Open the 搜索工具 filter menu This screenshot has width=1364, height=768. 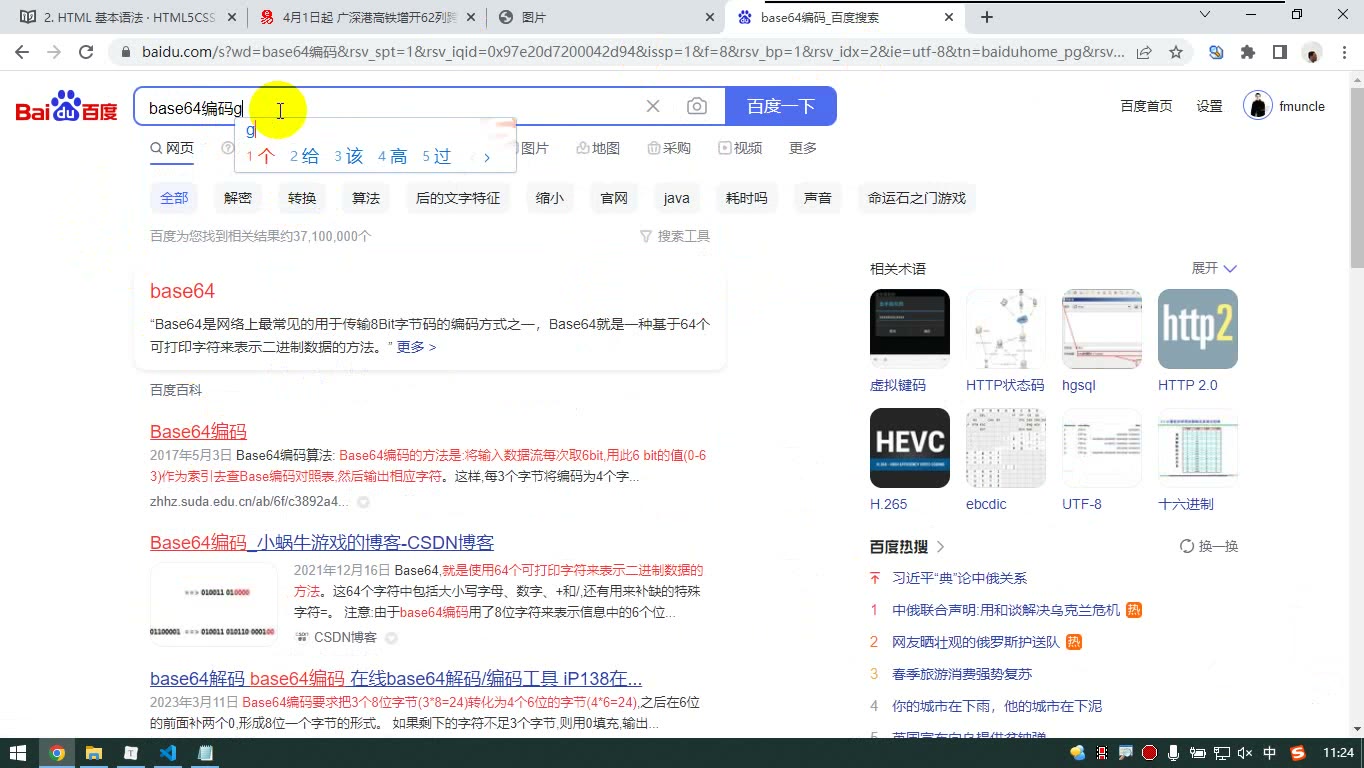pos(675,236)
